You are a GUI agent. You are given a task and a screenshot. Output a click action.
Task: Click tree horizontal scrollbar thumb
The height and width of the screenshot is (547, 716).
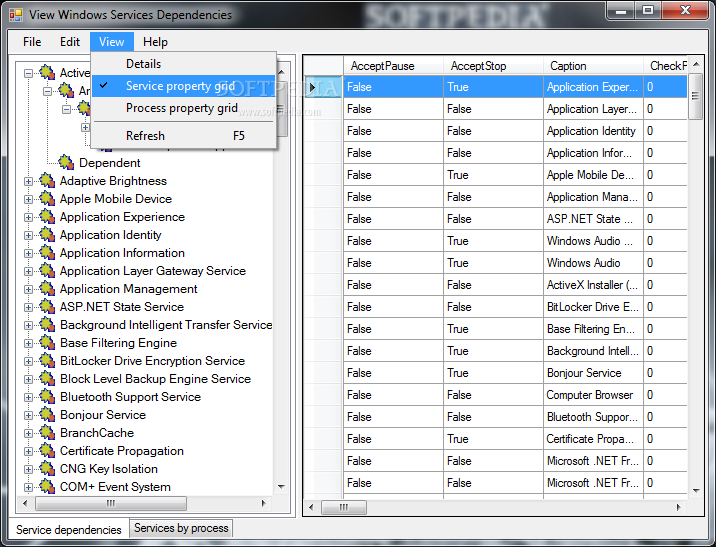(111, 503)
